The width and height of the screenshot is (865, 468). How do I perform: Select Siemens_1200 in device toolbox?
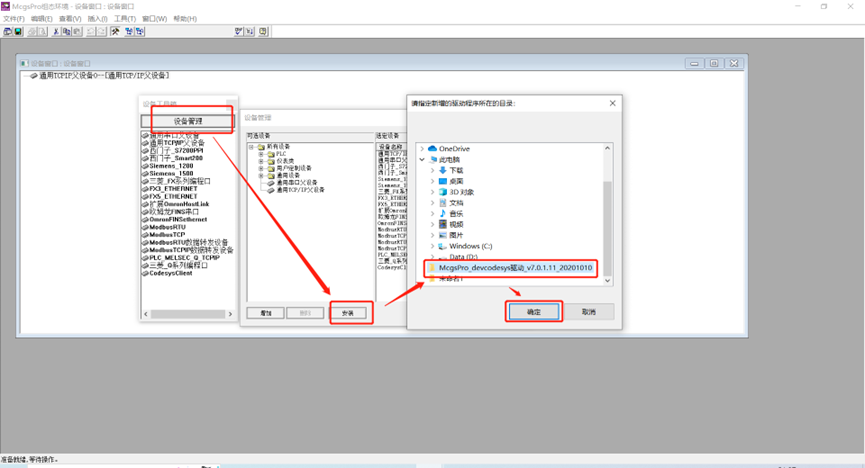171,166
